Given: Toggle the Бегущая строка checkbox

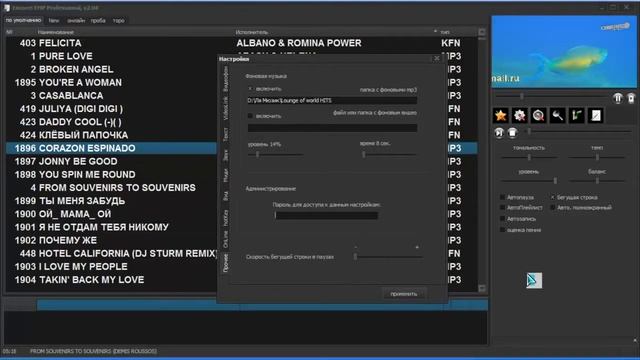Looking at the screenshot, I should 553,197.
